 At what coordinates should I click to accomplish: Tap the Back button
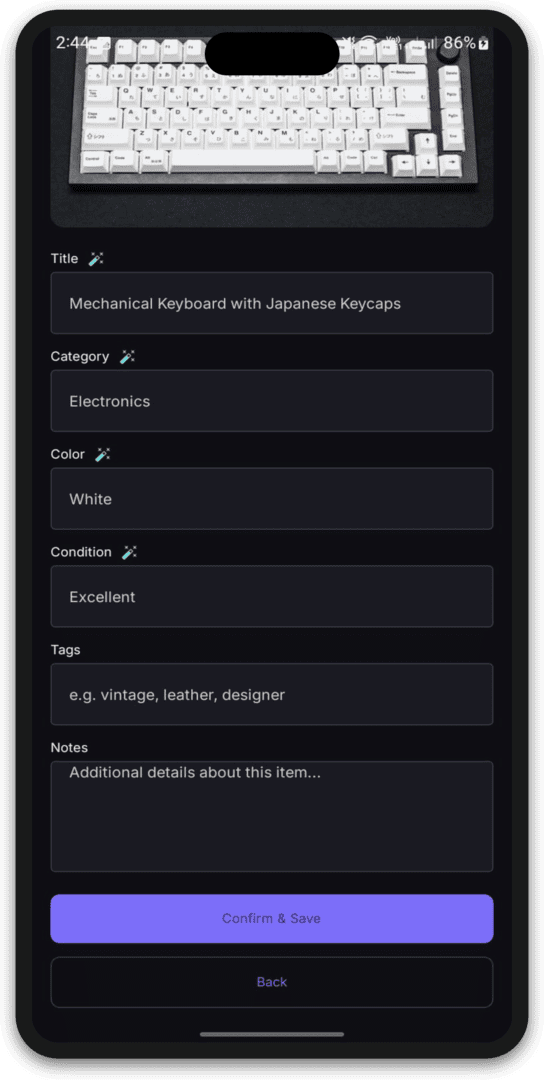(x=272, y=982)
